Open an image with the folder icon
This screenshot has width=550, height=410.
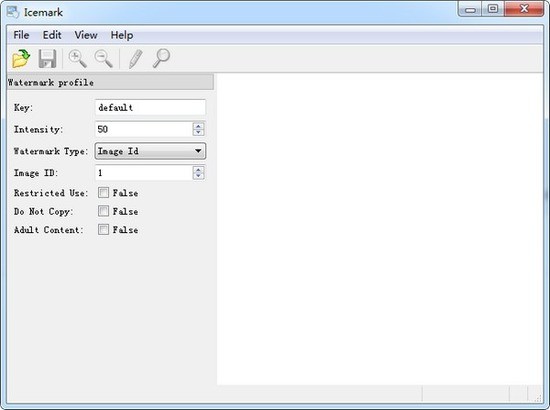(21, 58)
